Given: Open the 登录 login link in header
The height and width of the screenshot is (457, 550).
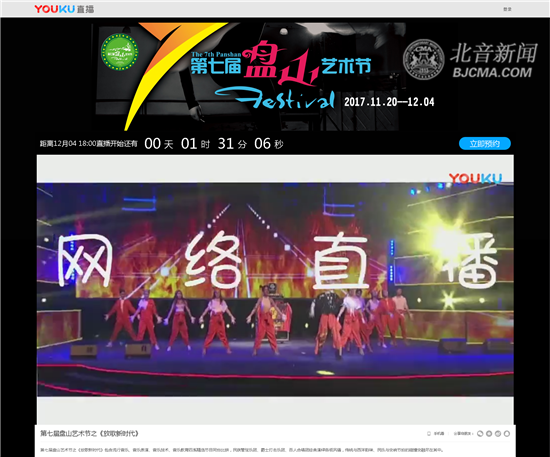Looking at the screenshot, I should 507,9.
